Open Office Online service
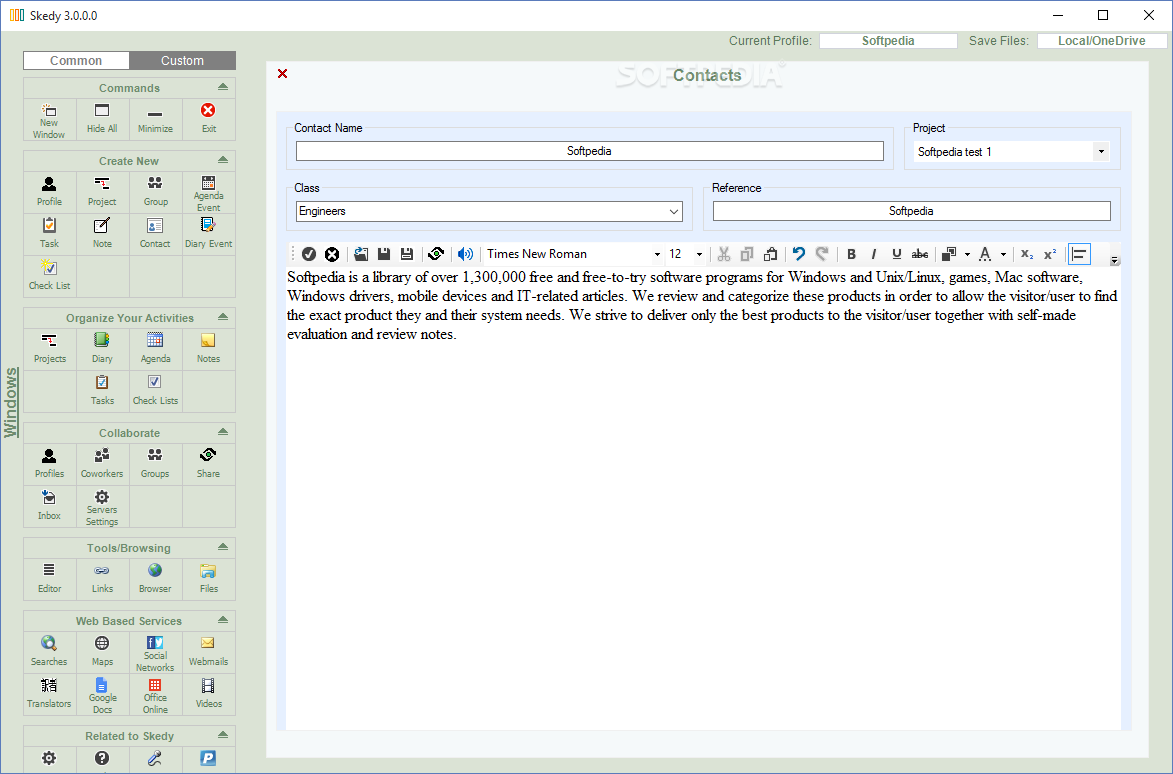The width and height of the screenshot is (1173, 774). point(155,694)
